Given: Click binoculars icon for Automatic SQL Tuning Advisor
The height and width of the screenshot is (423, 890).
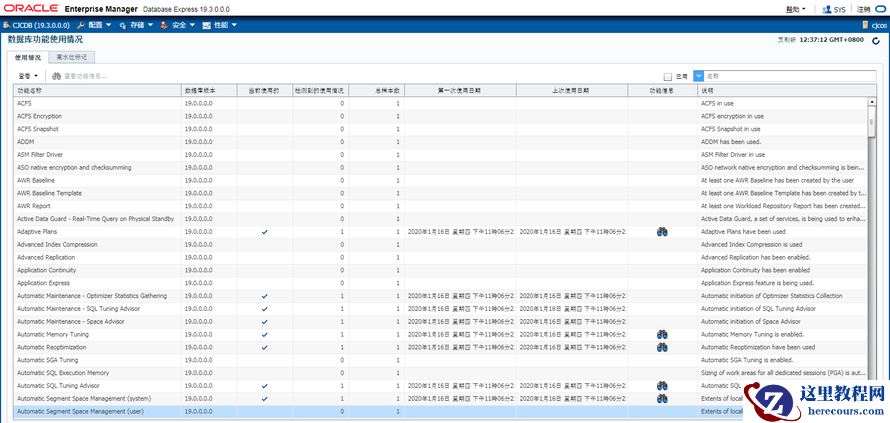Looking at the screenshot, I should 662,386.
